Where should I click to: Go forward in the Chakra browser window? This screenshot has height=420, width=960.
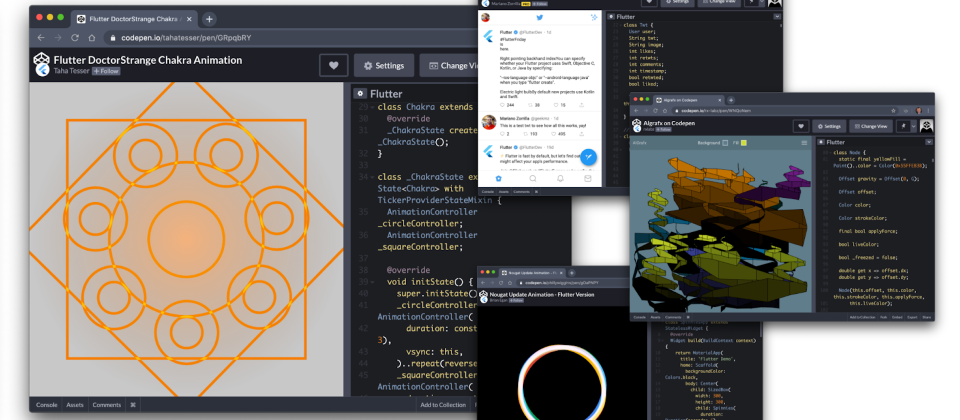[x=58, y=37]
